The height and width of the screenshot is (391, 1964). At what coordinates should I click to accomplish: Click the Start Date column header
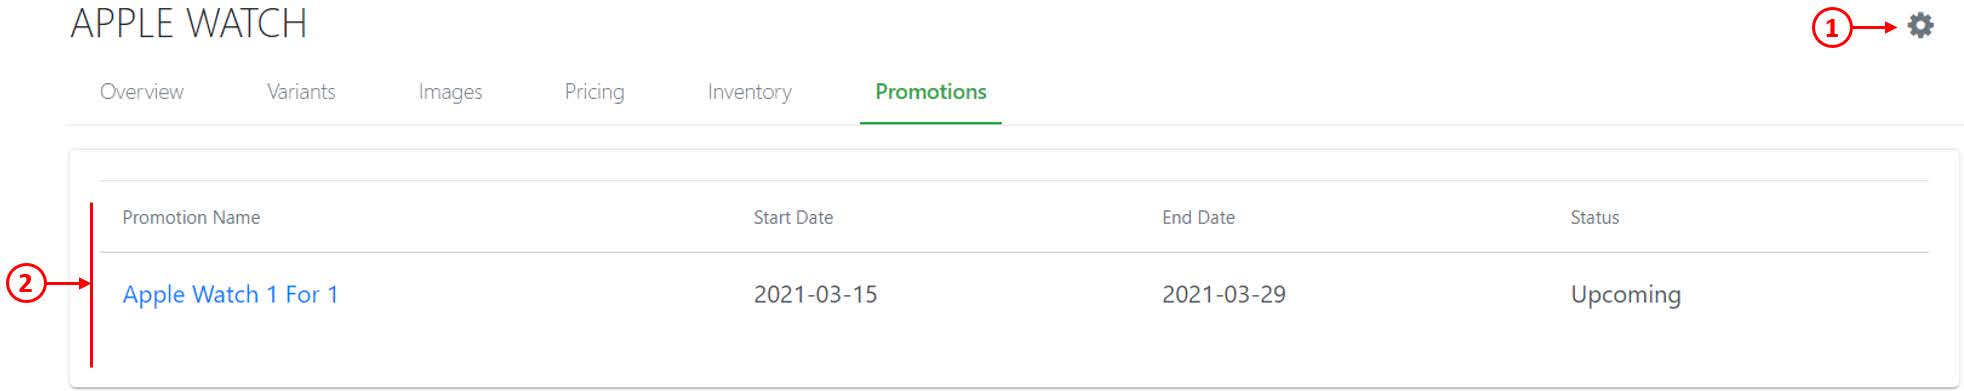(x=793, y=217)
